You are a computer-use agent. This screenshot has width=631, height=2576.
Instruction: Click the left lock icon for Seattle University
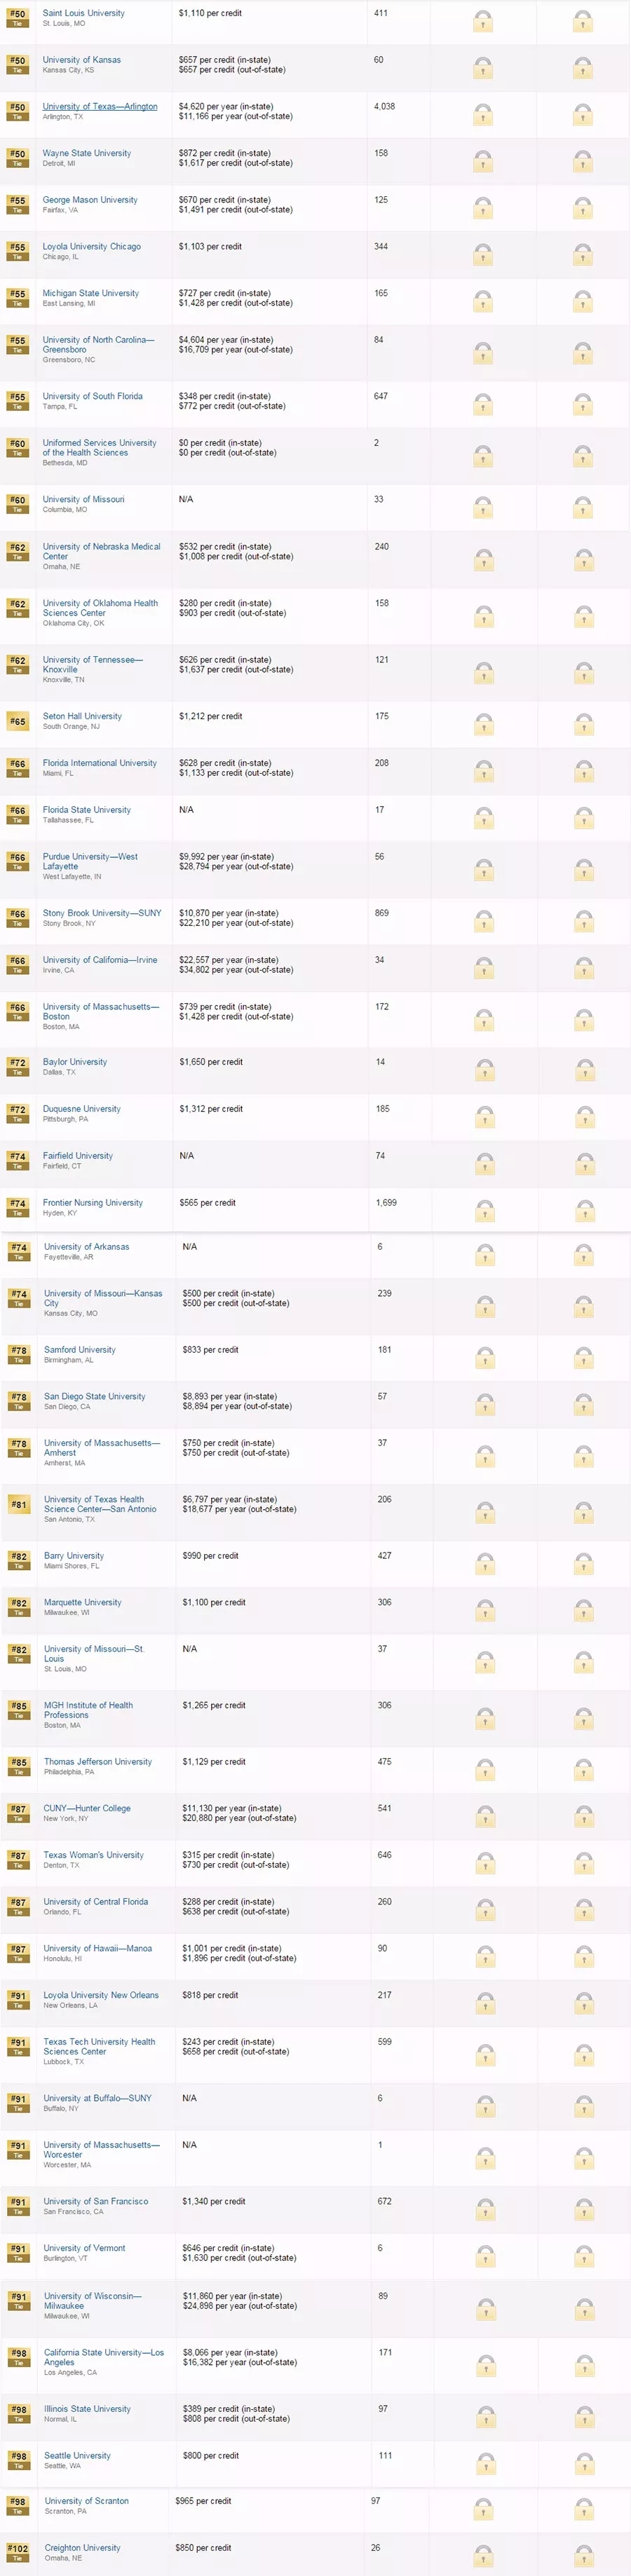tap(486, 2464)
